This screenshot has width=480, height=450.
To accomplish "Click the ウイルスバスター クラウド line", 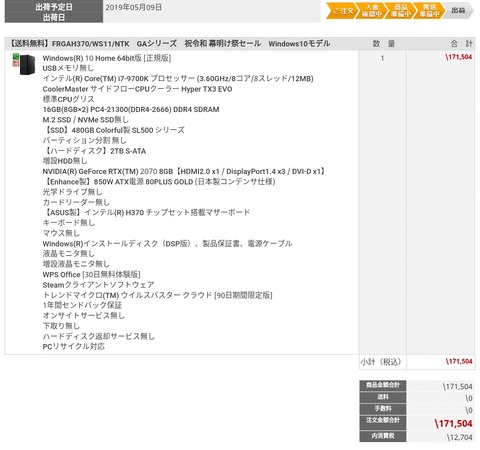I will [x=157, y=295].
